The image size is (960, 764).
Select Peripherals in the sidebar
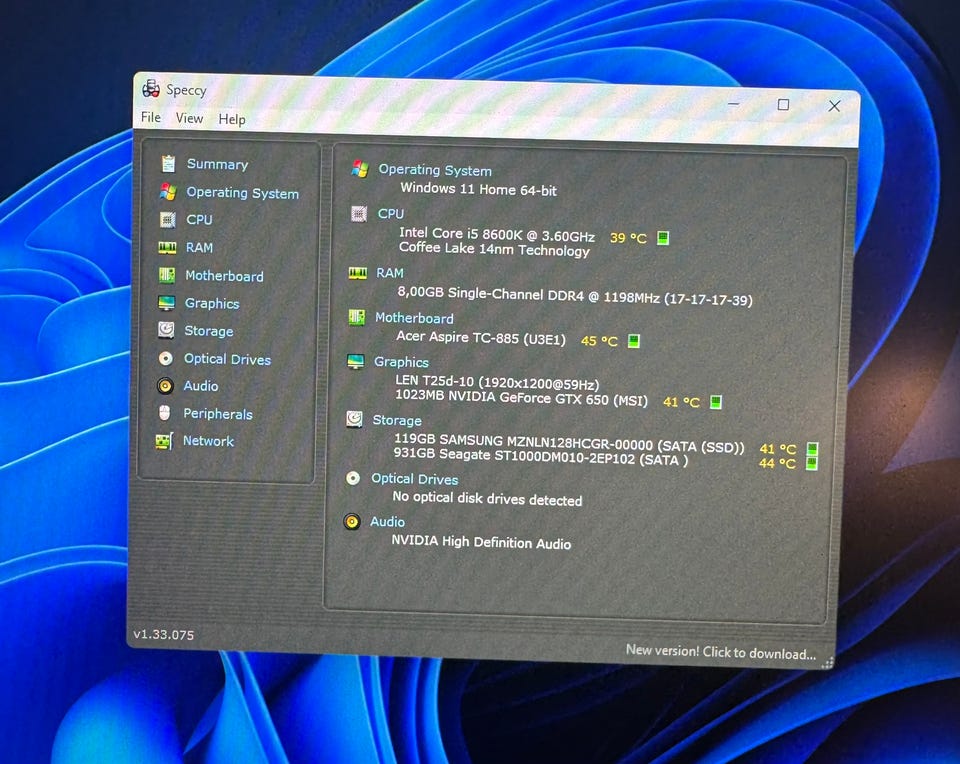(218, 414)
